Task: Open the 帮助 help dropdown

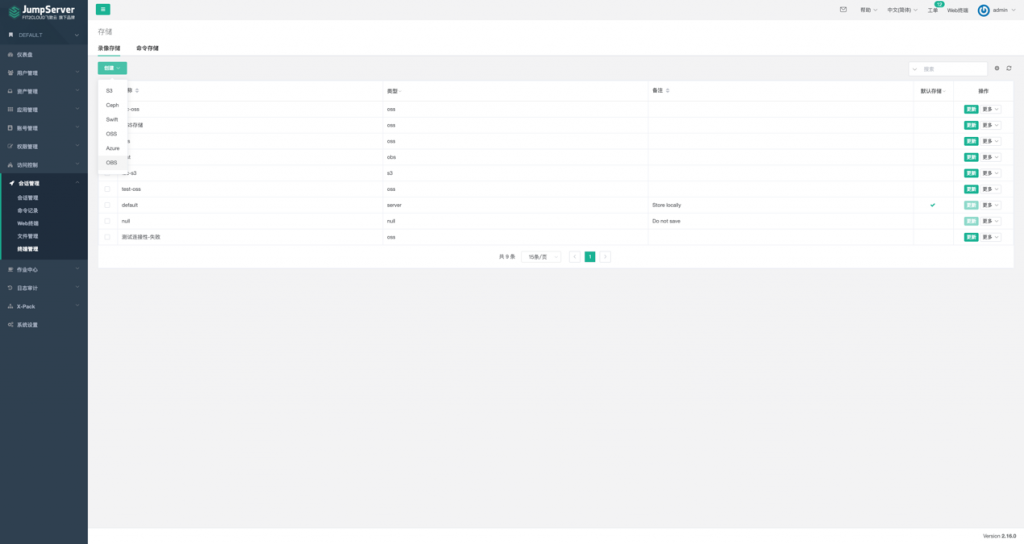Action: pyautogui.click(x=869, y=10)
